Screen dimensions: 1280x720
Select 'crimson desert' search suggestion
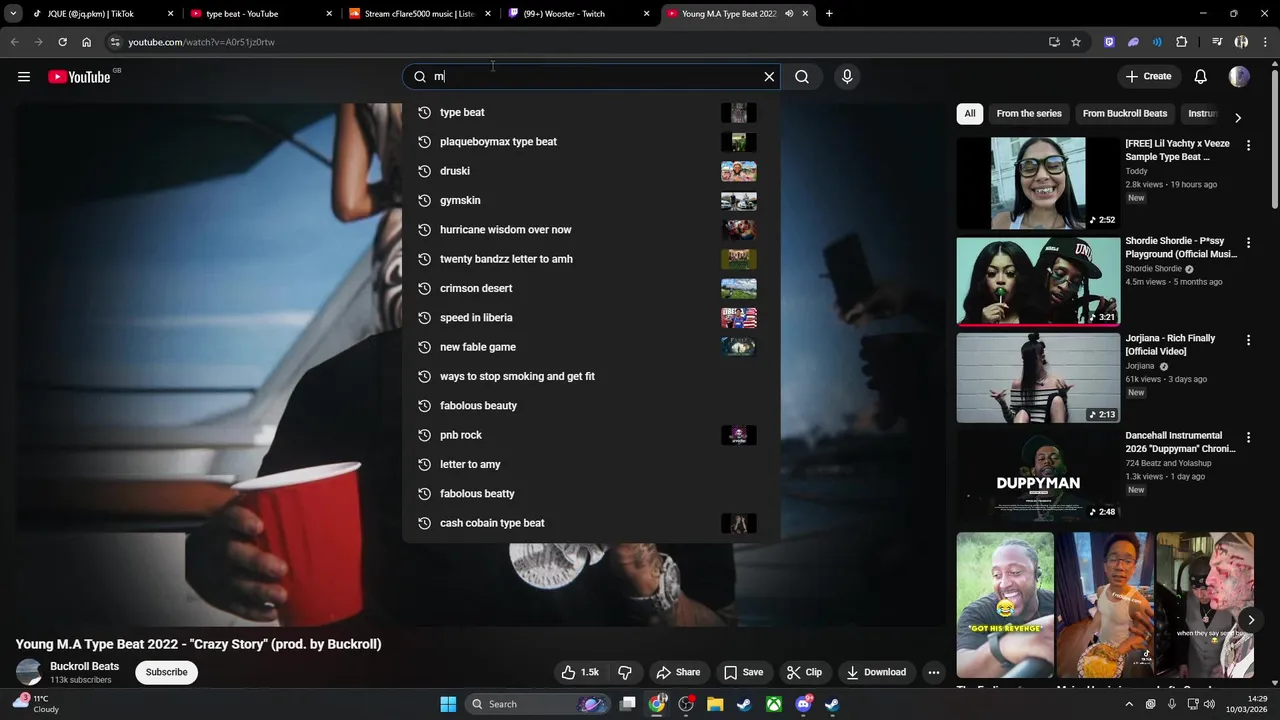(x=591, y=288)
